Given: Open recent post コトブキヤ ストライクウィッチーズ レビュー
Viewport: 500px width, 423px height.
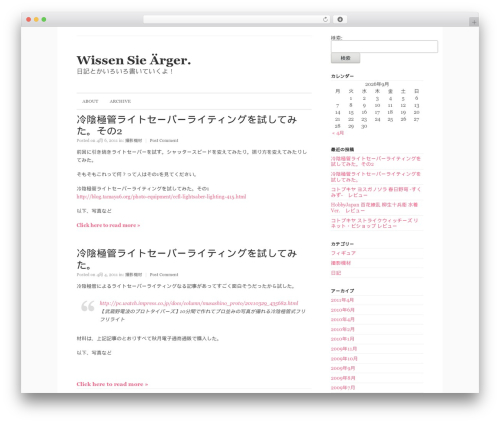Looking at the screenshot, I should coord(374,223).
